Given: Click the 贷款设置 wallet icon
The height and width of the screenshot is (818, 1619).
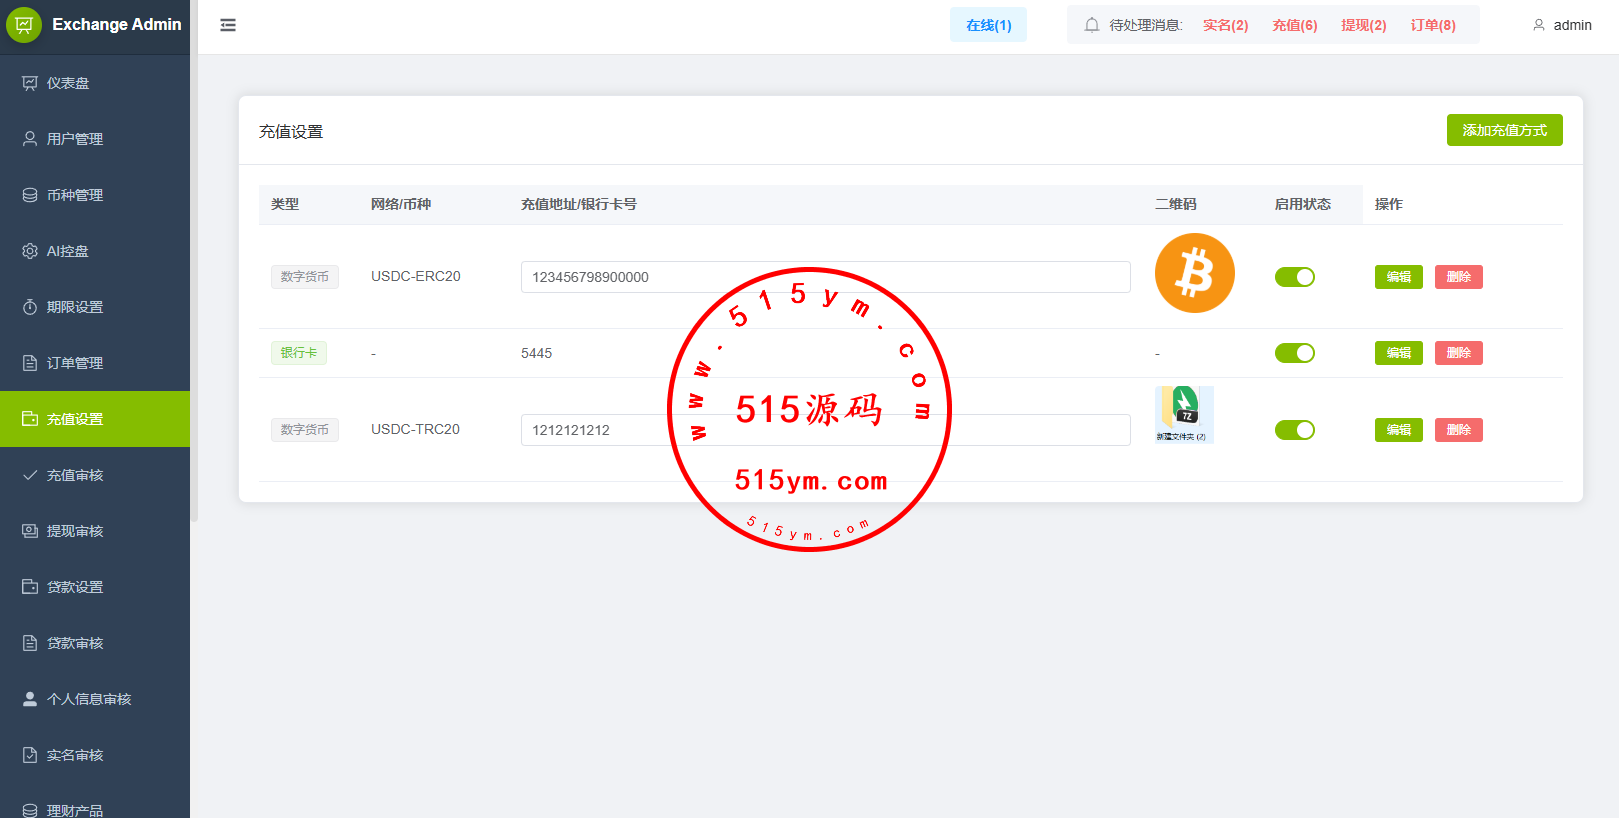Looking at the screenshot, I should (x=30, y=587).
